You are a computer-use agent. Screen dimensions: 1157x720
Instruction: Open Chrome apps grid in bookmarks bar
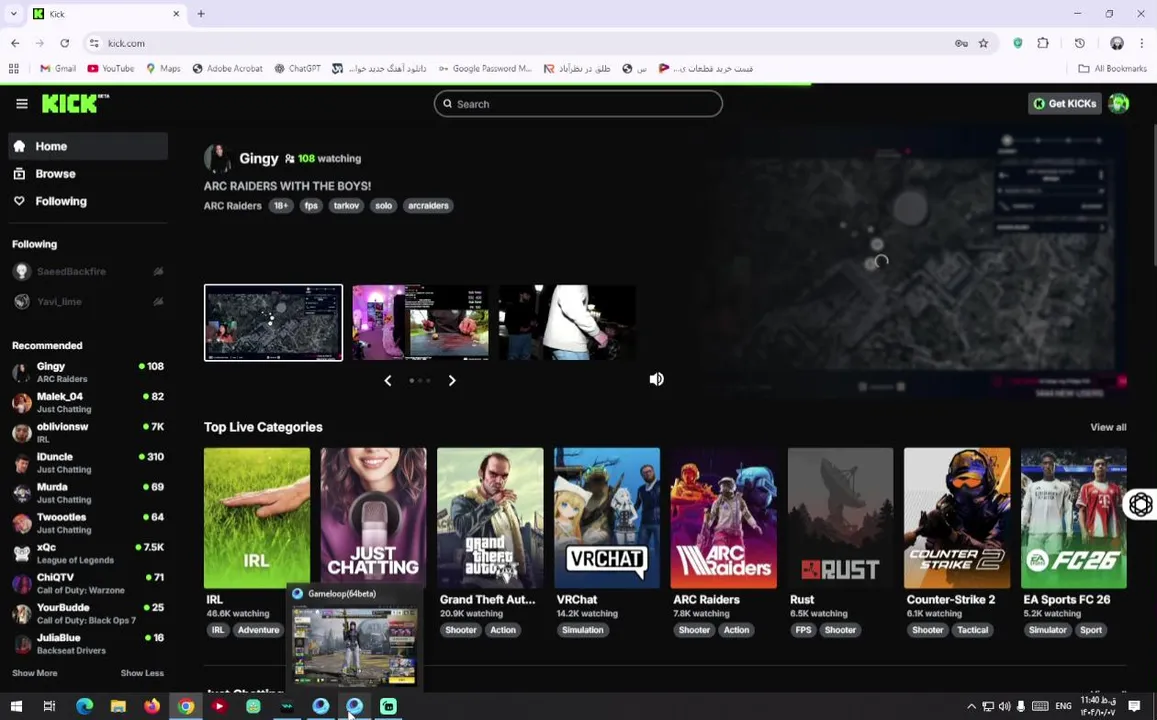click(13, 69)
